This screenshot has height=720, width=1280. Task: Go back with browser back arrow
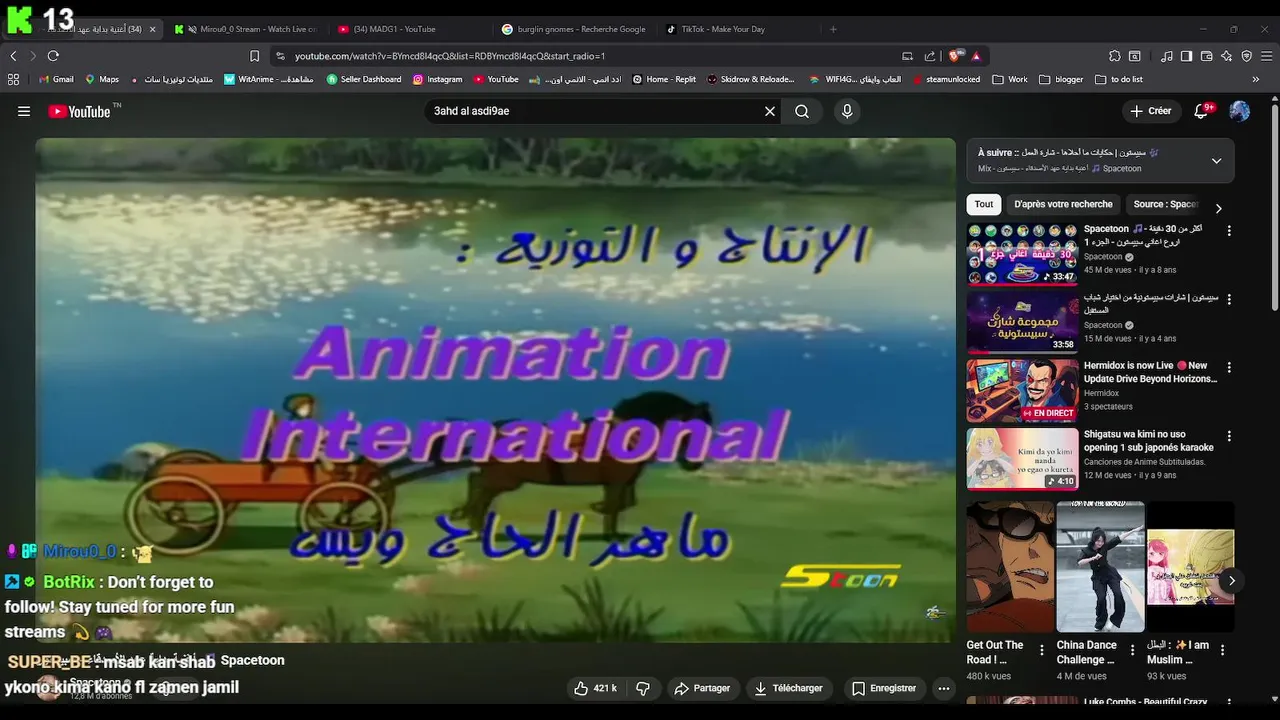pyautogui.click(x=14, y=56)
